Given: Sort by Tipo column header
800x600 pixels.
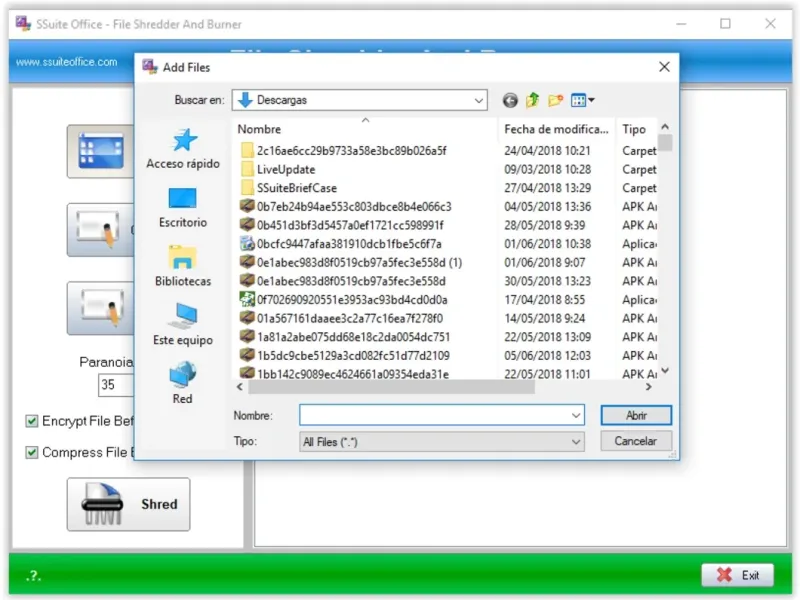Looking at the screenshot, I should (x=634, y=129).
